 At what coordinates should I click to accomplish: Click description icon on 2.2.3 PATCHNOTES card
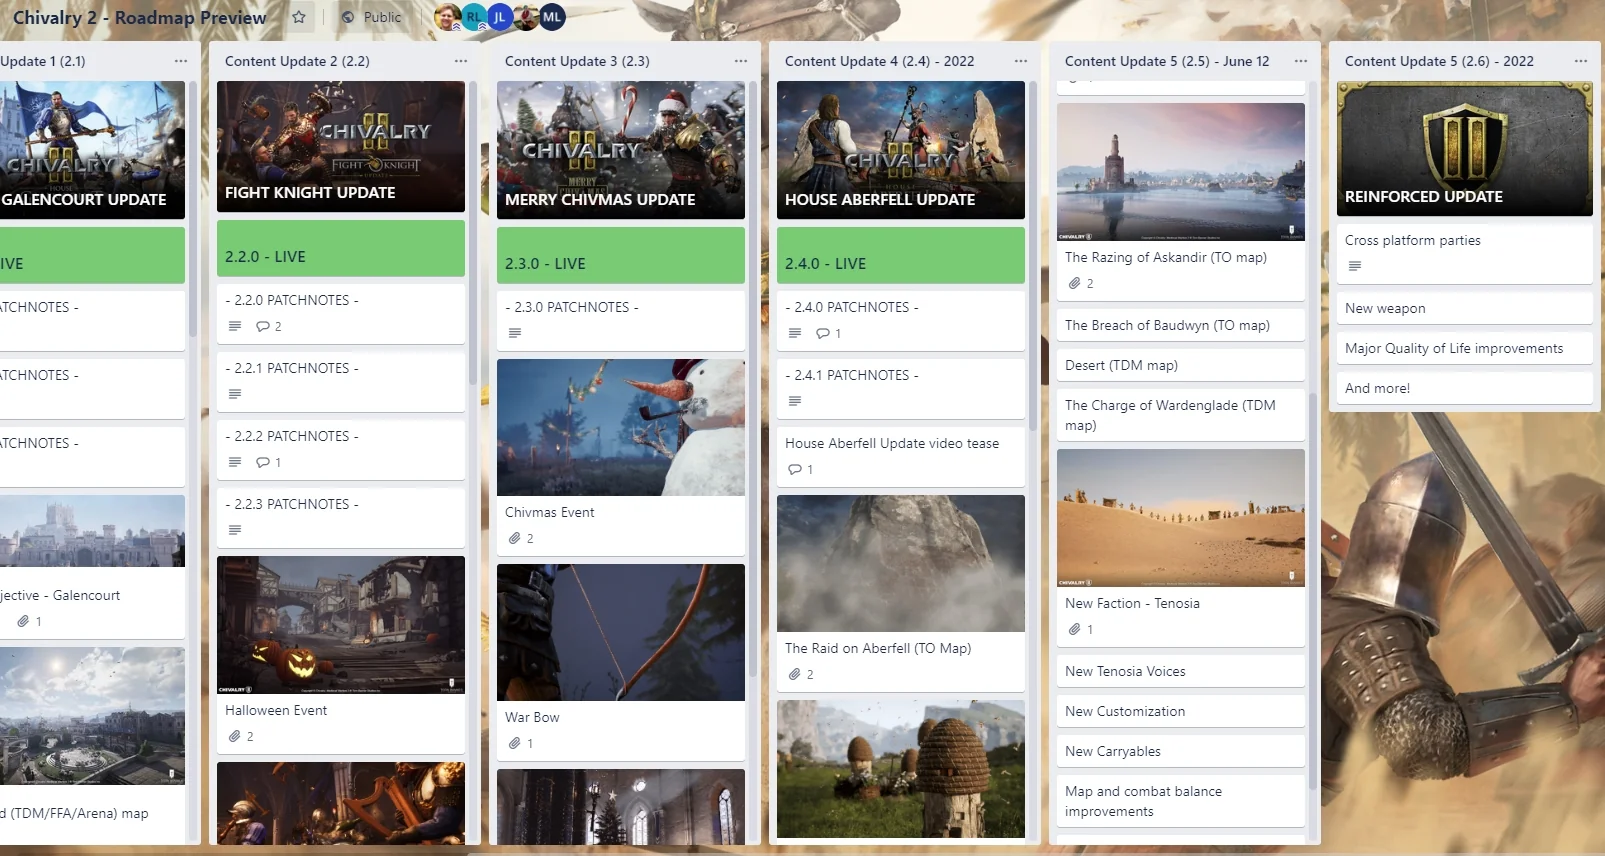(235, 530)
